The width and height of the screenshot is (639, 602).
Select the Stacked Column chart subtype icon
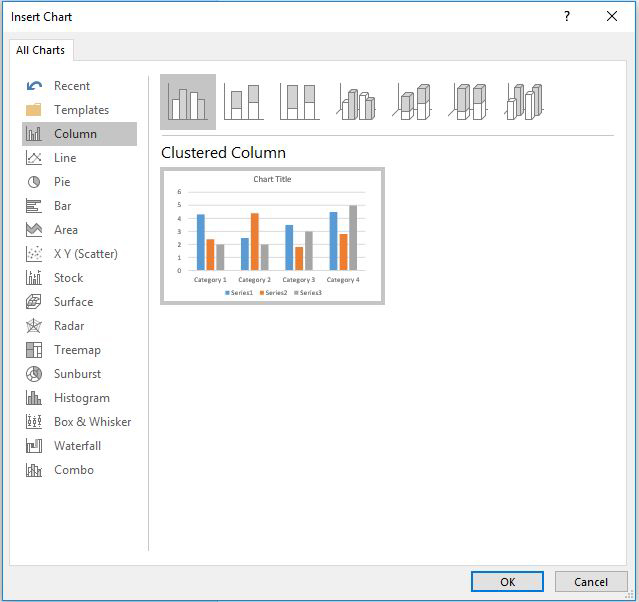244,102
